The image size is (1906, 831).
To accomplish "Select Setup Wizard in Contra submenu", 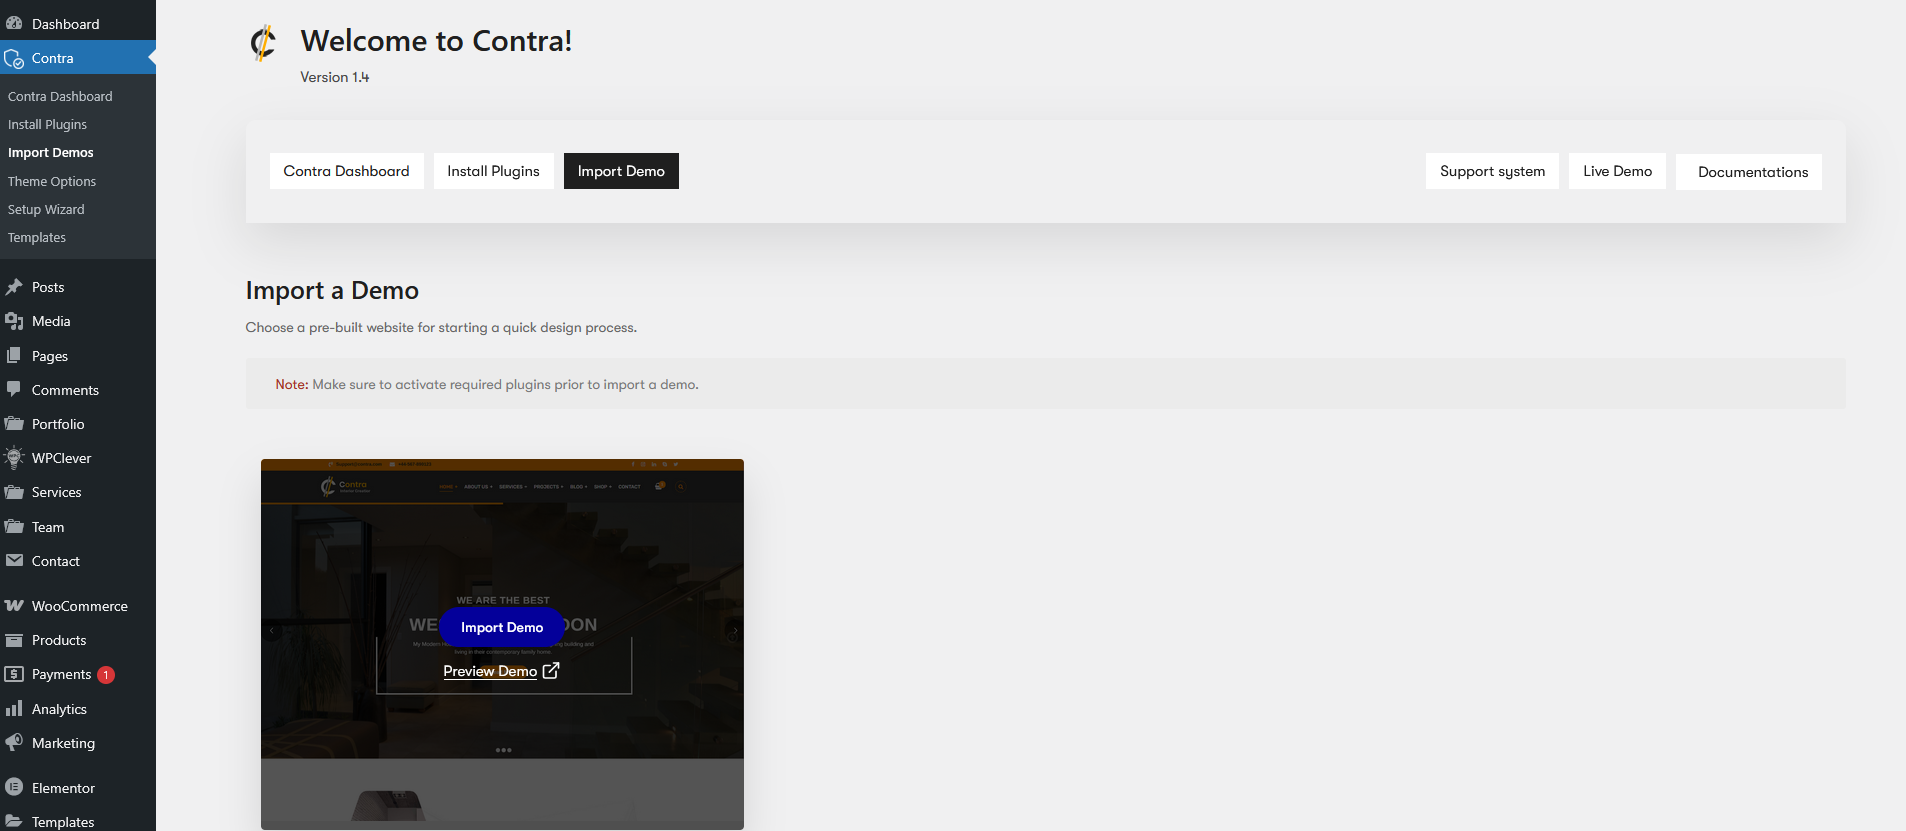I will 46,209.
